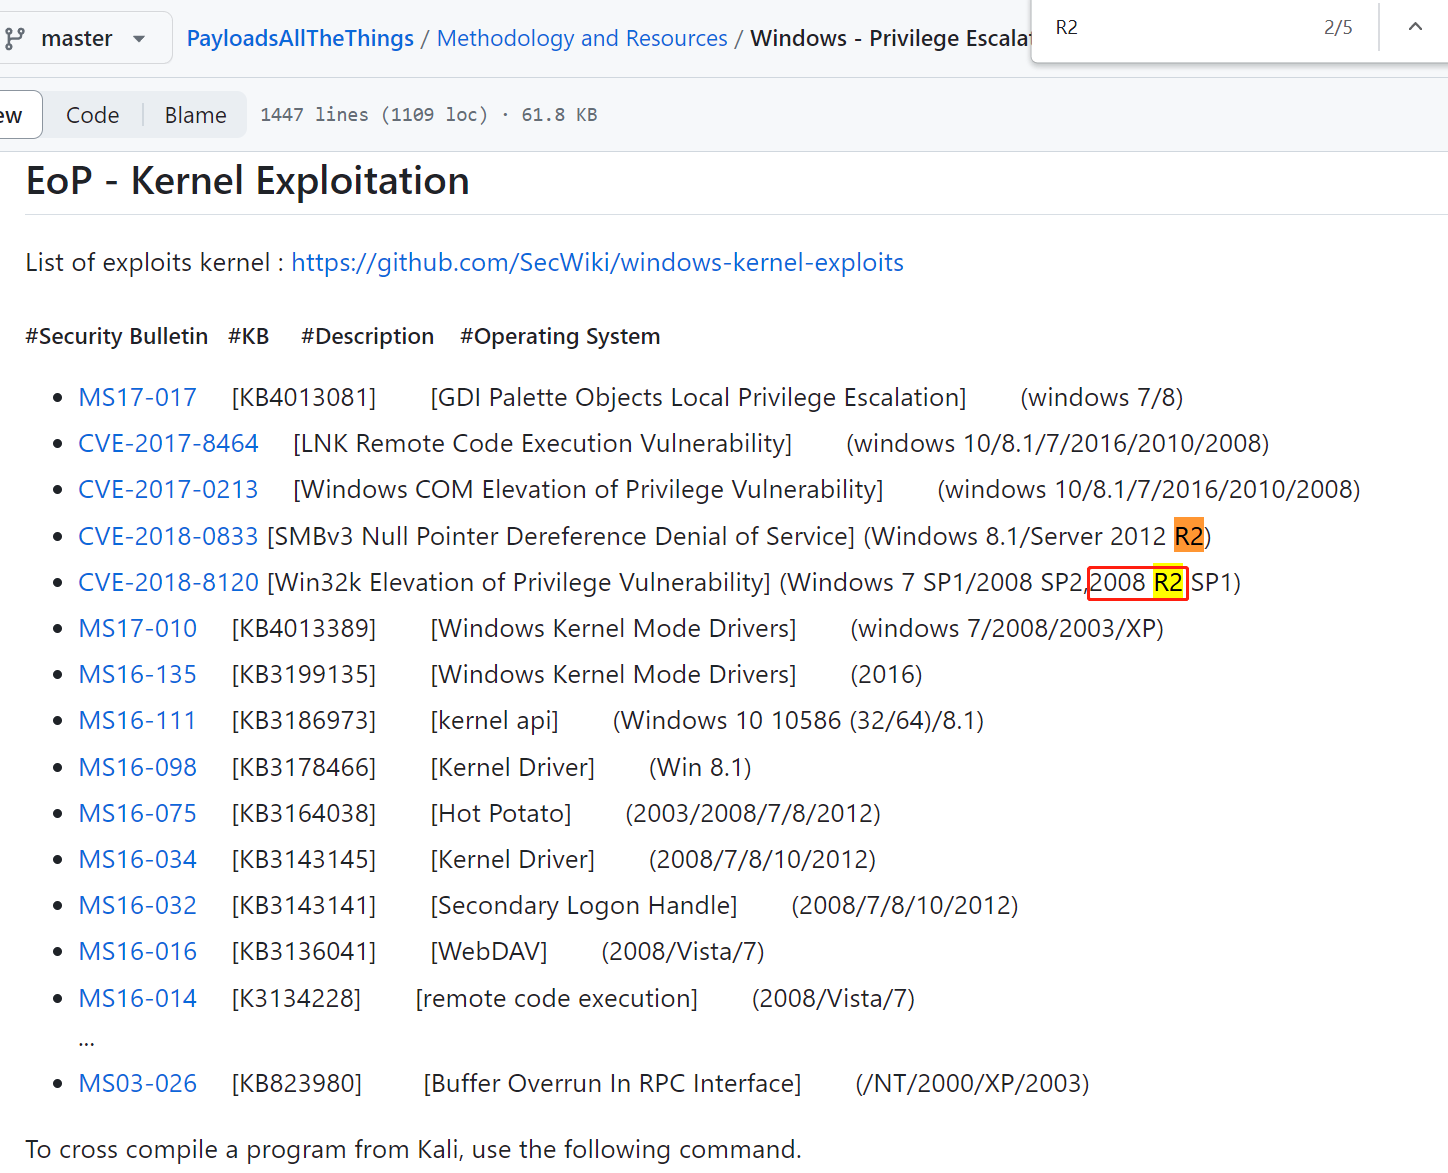This screenshot has width=1448, height=1173.
Task: Open the MS16-075 Hot Potato link
Action: tap(137, 813)
